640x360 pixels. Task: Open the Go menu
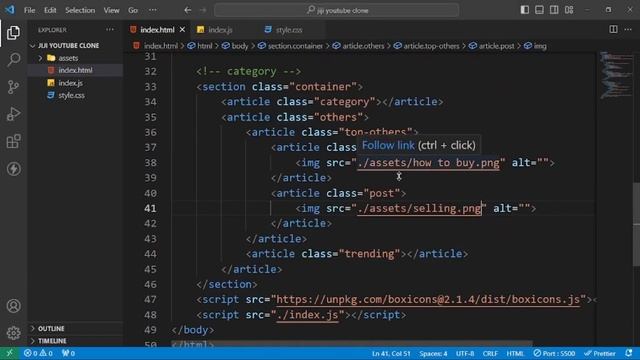tap(133, 10)
